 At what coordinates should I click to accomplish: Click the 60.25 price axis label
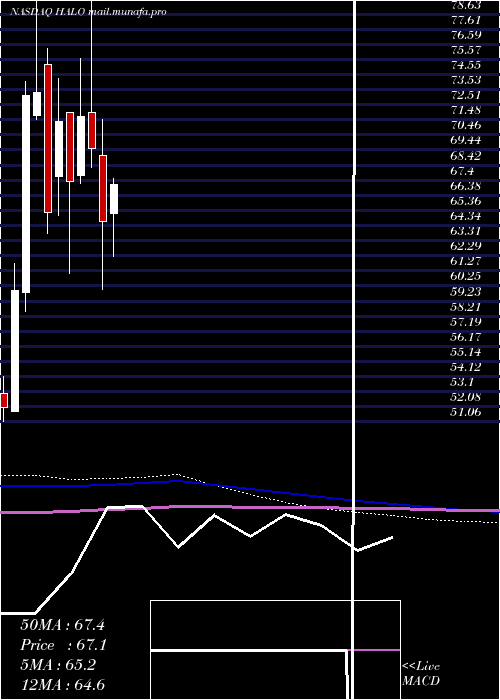click(466, 276)
